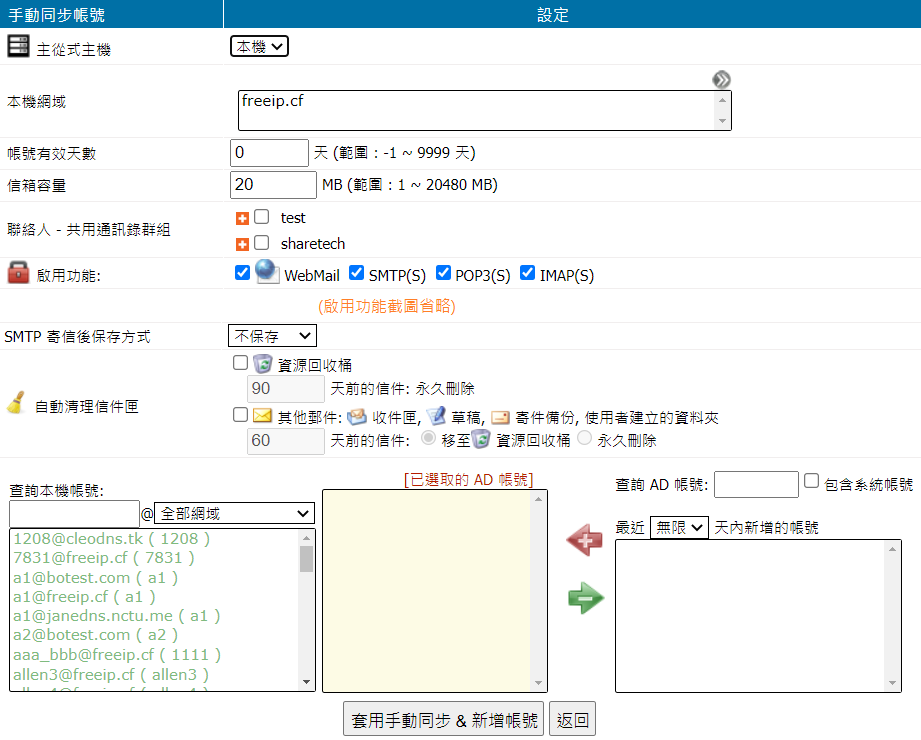Select a1@botest.com from the account list
Image resolution: width=921 pixels, height=740 pixels.
[x=95, y=577]
